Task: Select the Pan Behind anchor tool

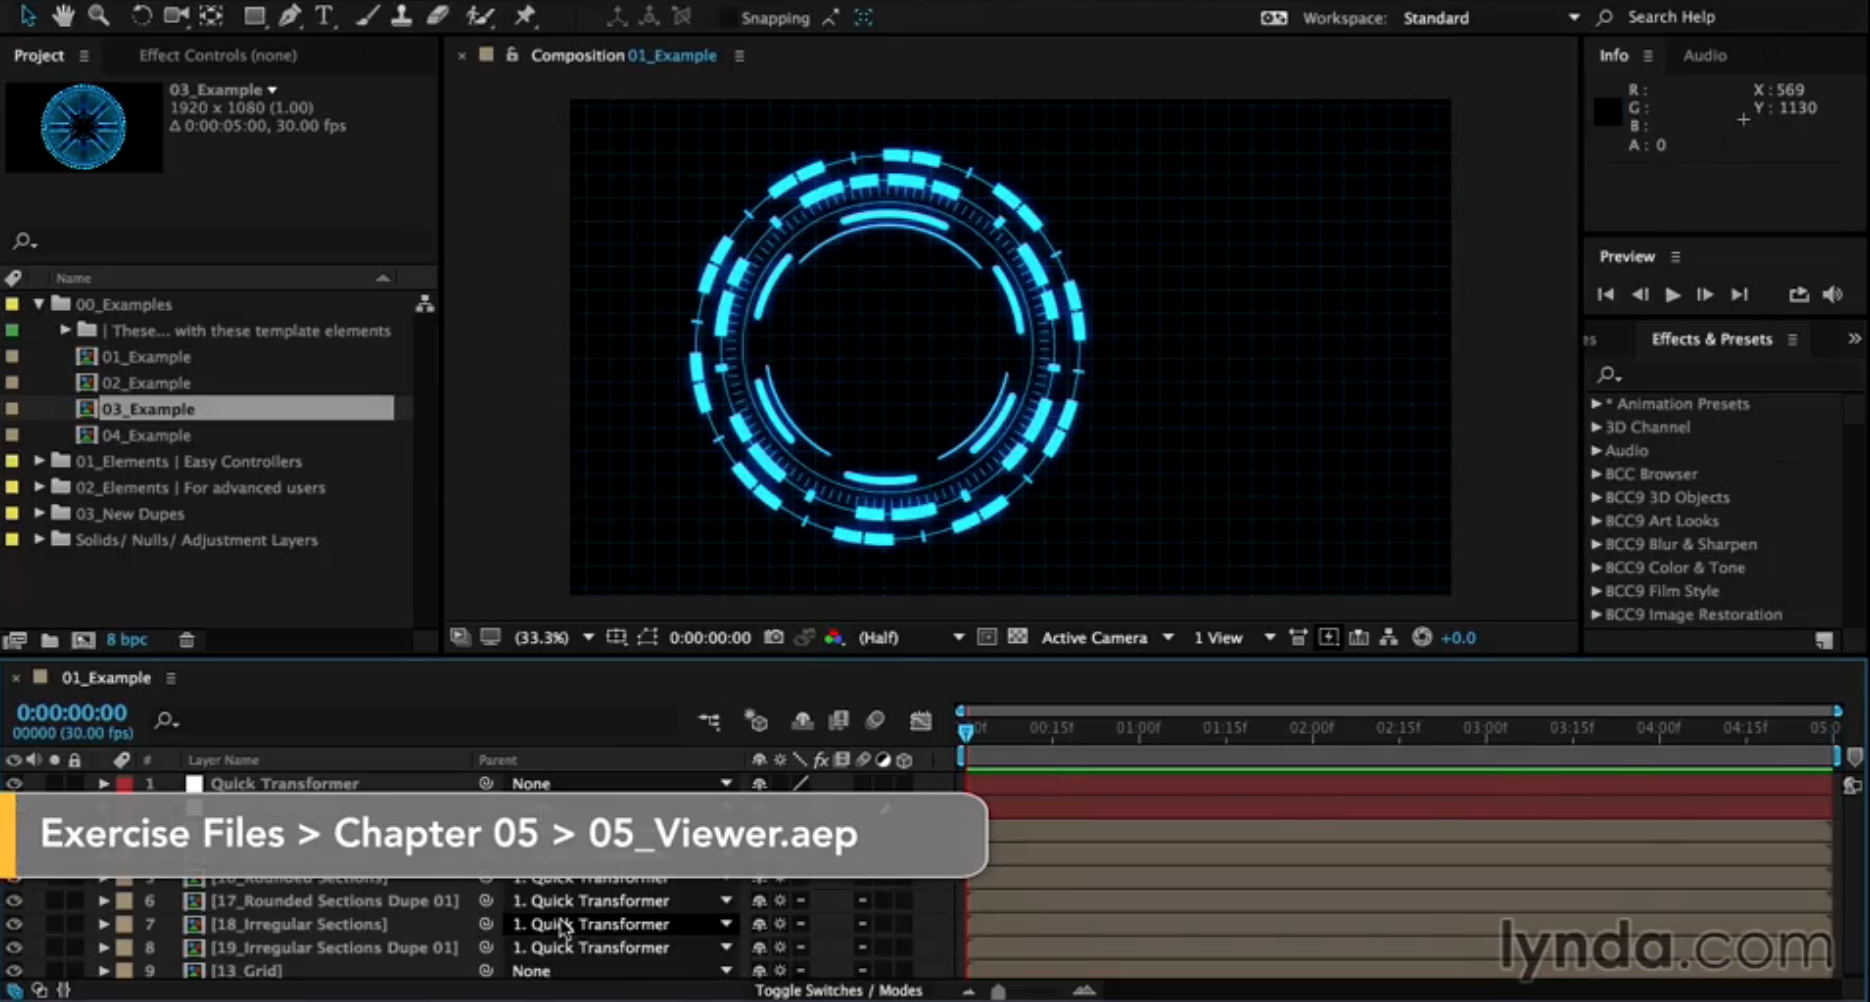Action: (x=211, y=16)
